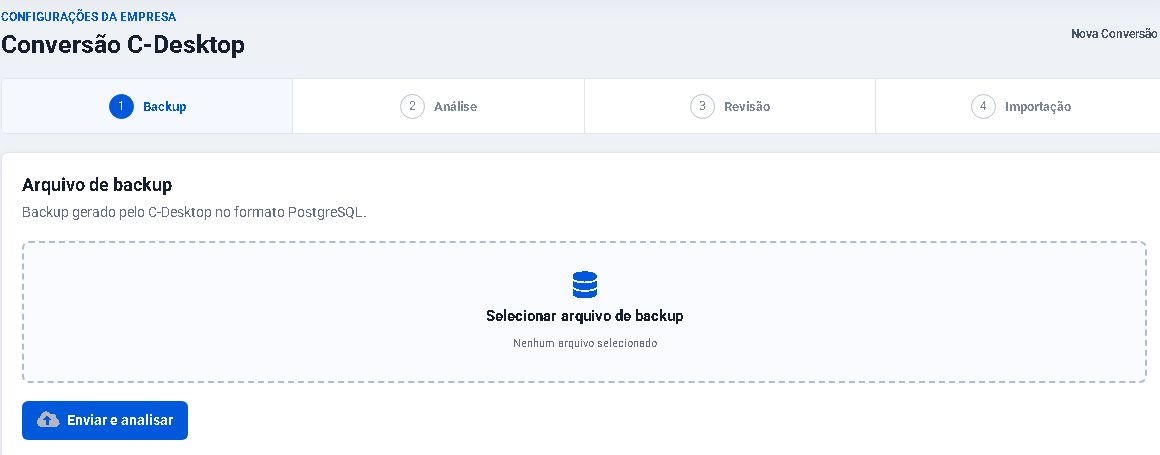
Task: Select the Backup step tab
Action: point(147,107)
